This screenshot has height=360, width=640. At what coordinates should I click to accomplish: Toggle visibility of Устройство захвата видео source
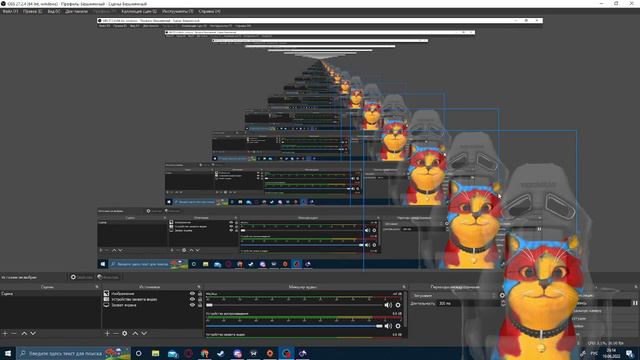click(192, 299)
